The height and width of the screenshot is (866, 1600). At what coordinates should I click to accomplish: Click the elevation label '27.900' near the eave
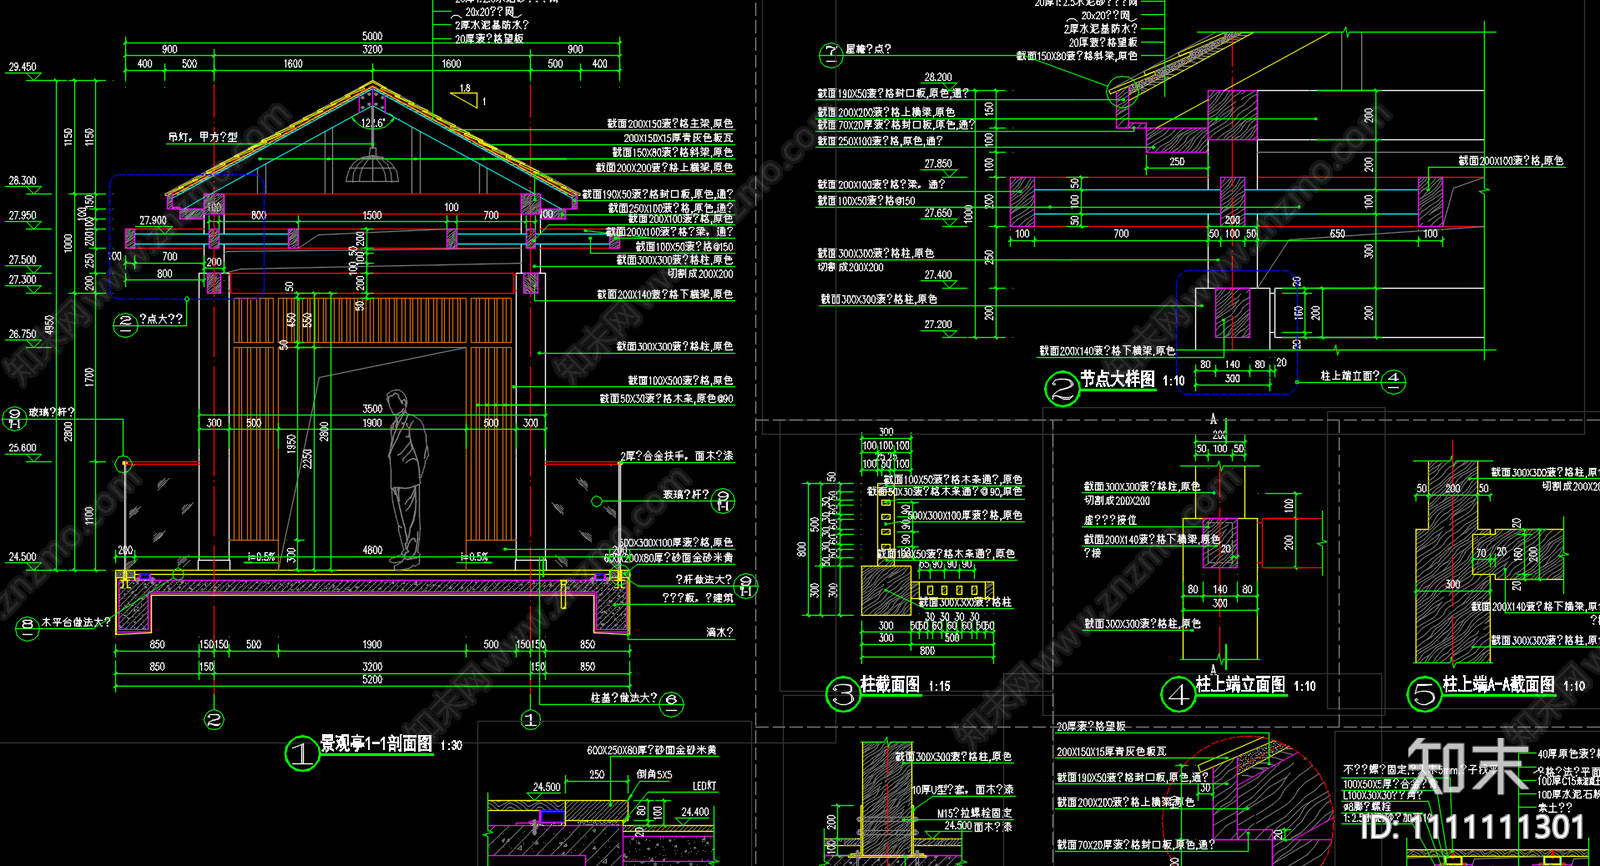click(153, 221)
